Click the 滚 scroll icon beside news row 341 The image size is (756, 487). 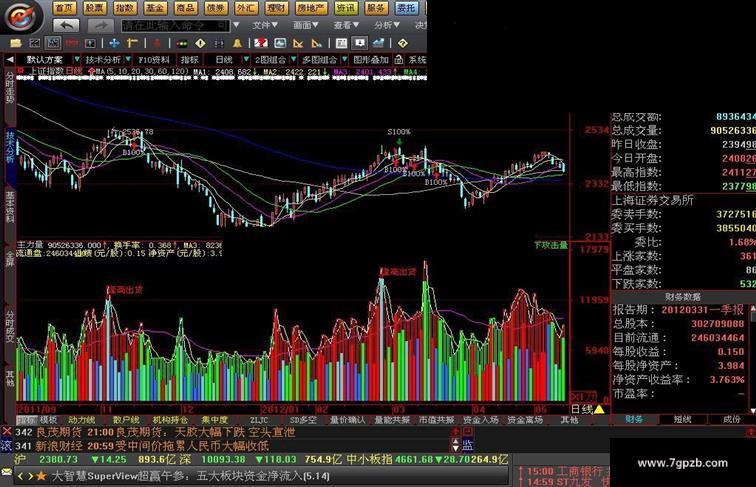6,445
